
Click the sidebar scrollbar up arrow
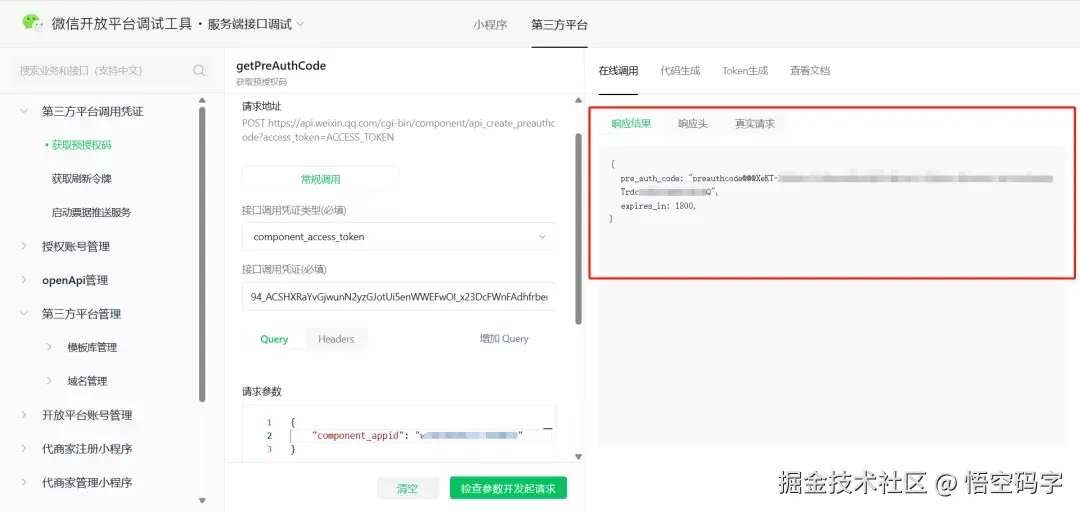(202, 101)
